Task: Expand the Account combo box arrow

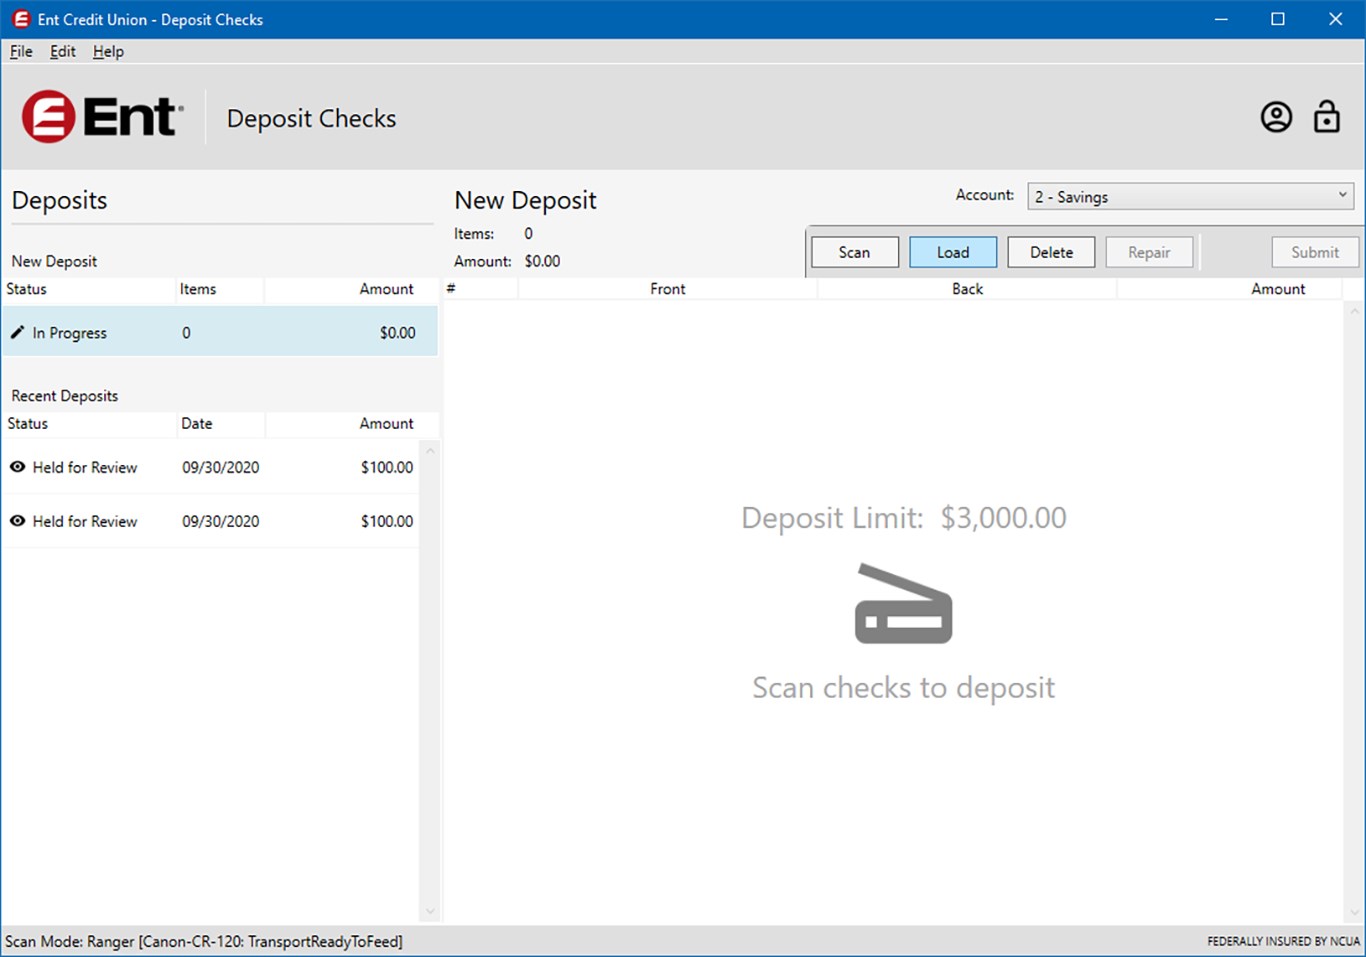Action: point(1343,196)
